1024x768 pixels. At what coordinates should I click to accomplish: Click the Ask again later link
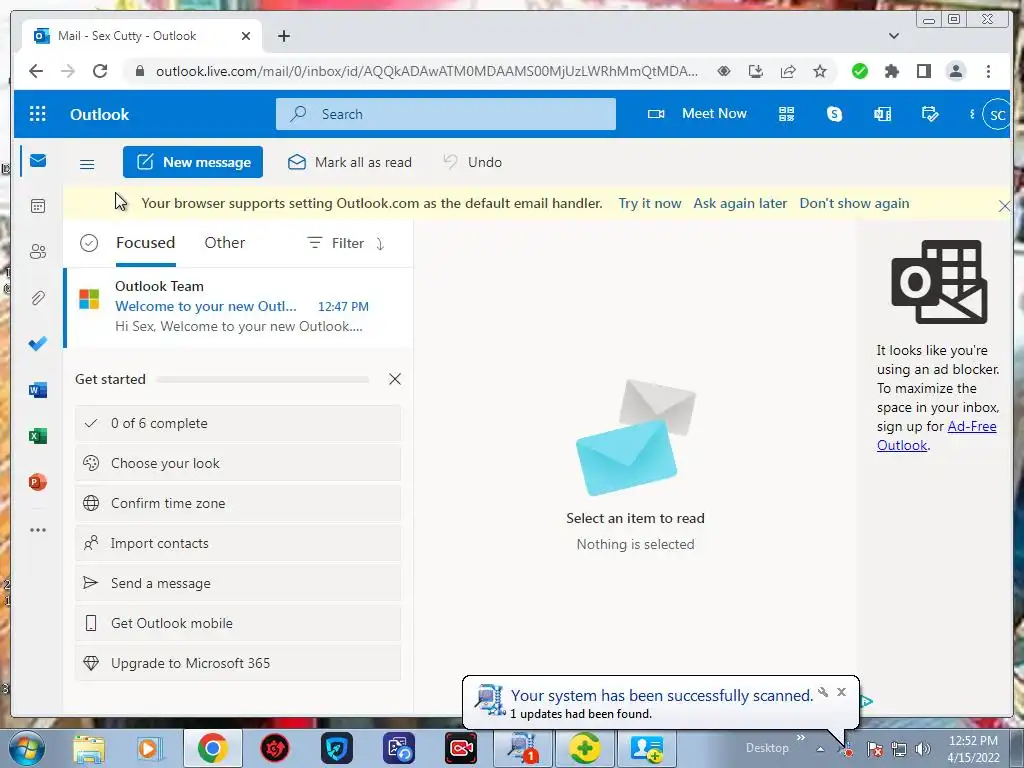coord(740,203)
